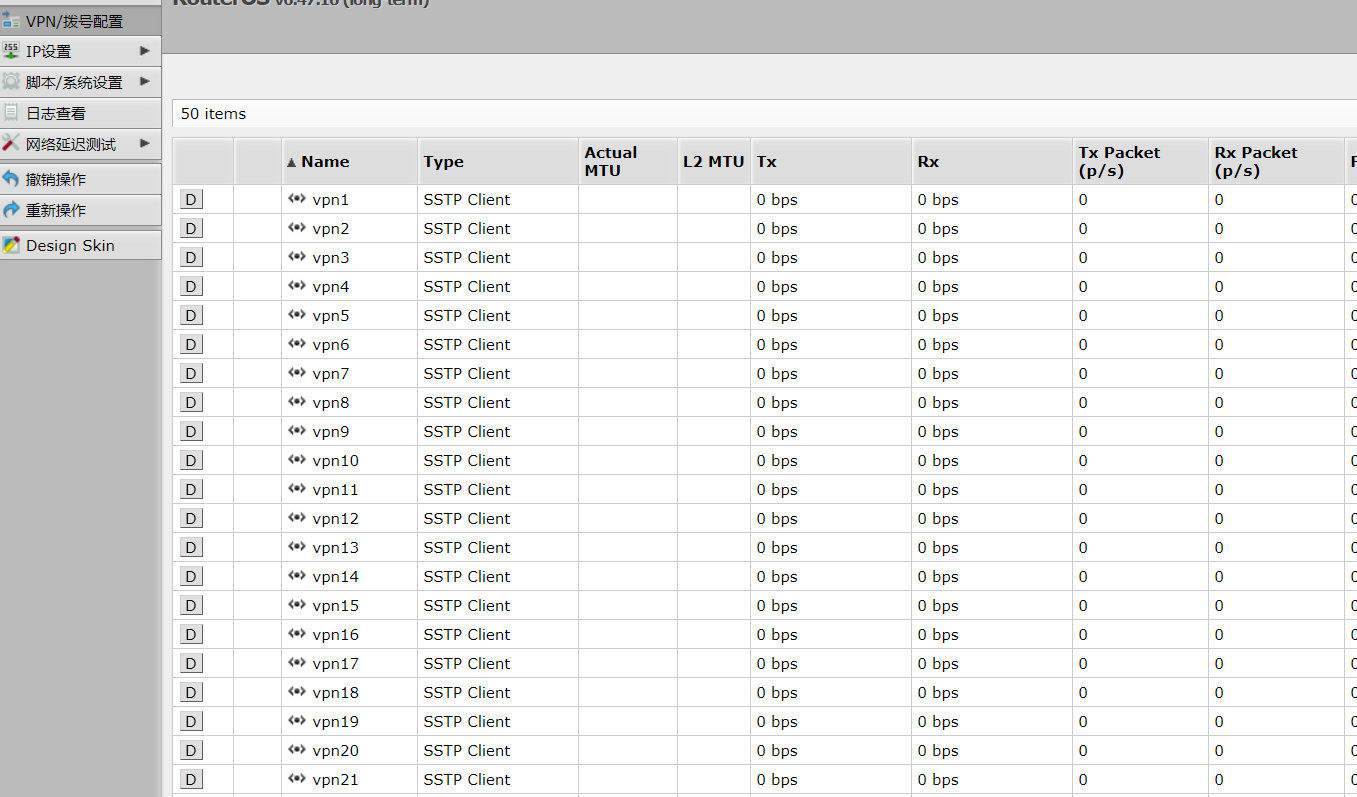The image size is (1357, 797).
Task: Sort table by Name column
Action: point(350,161)
